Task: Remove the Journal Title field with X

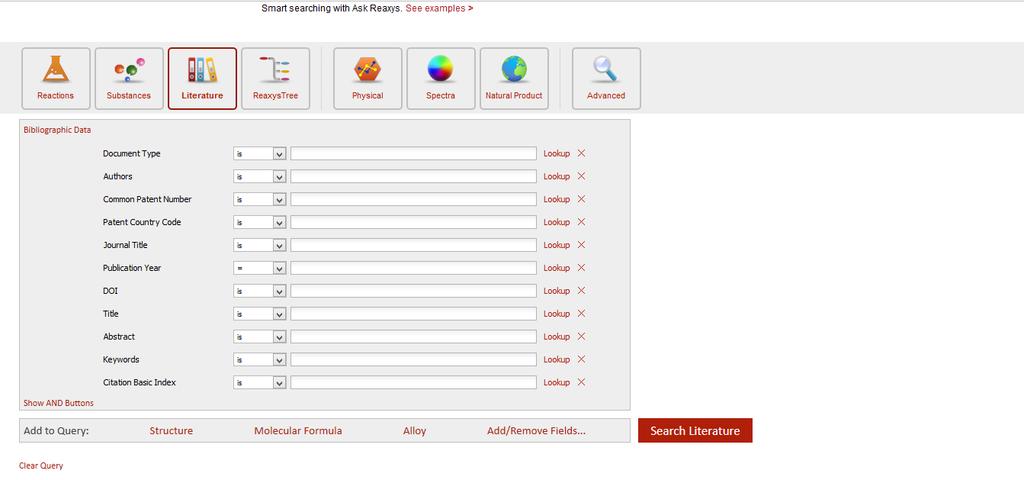Action: coord(581,245)
